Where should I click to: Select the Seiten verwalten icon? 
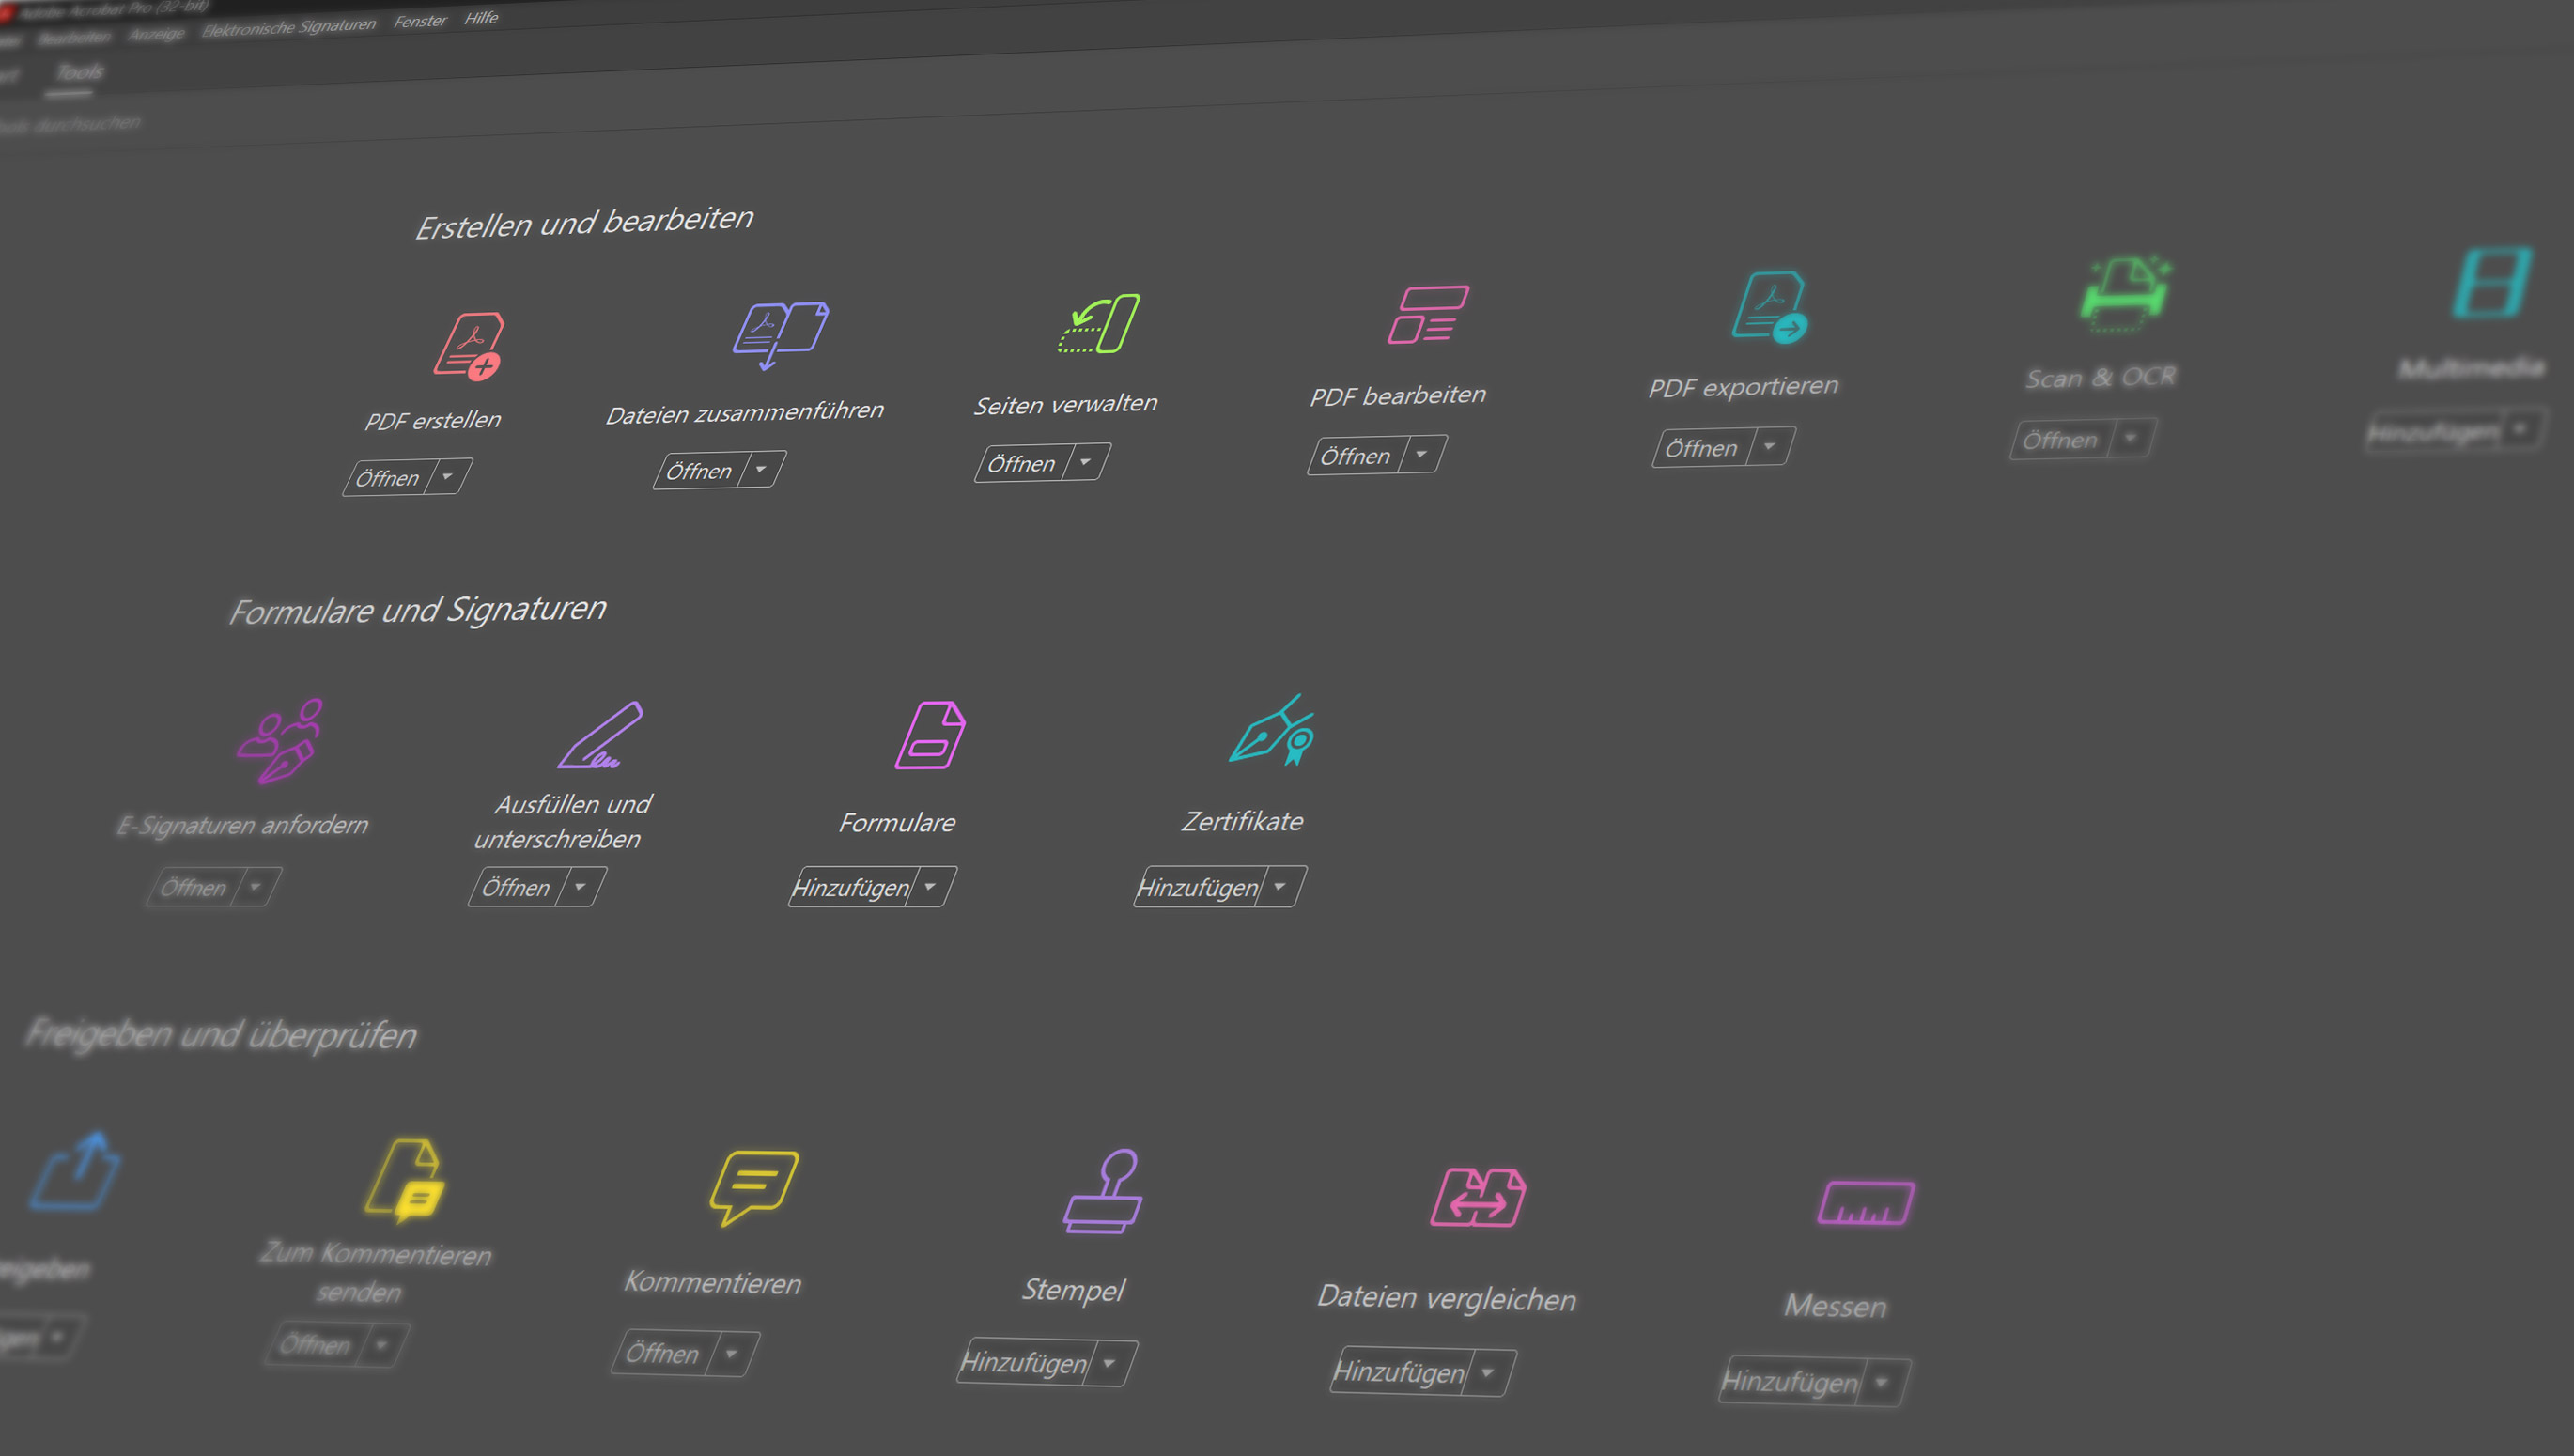[x=1100, y=324]
